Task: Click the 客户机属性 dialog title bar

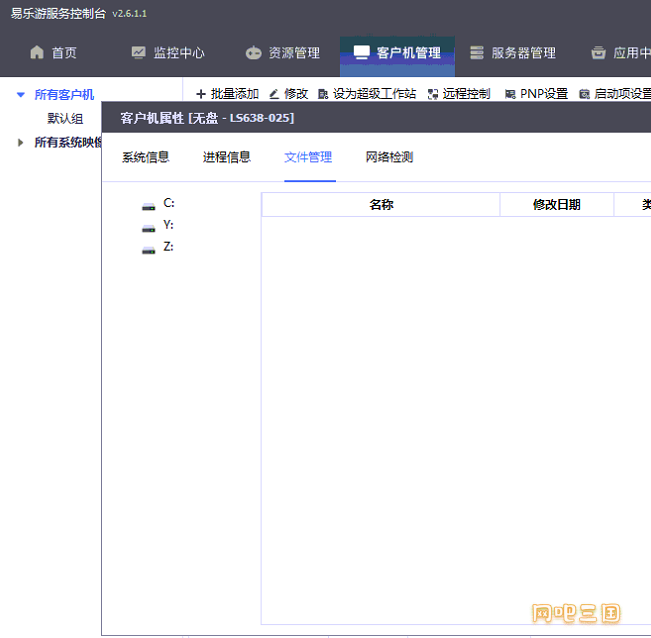Action: click(376, 118)
